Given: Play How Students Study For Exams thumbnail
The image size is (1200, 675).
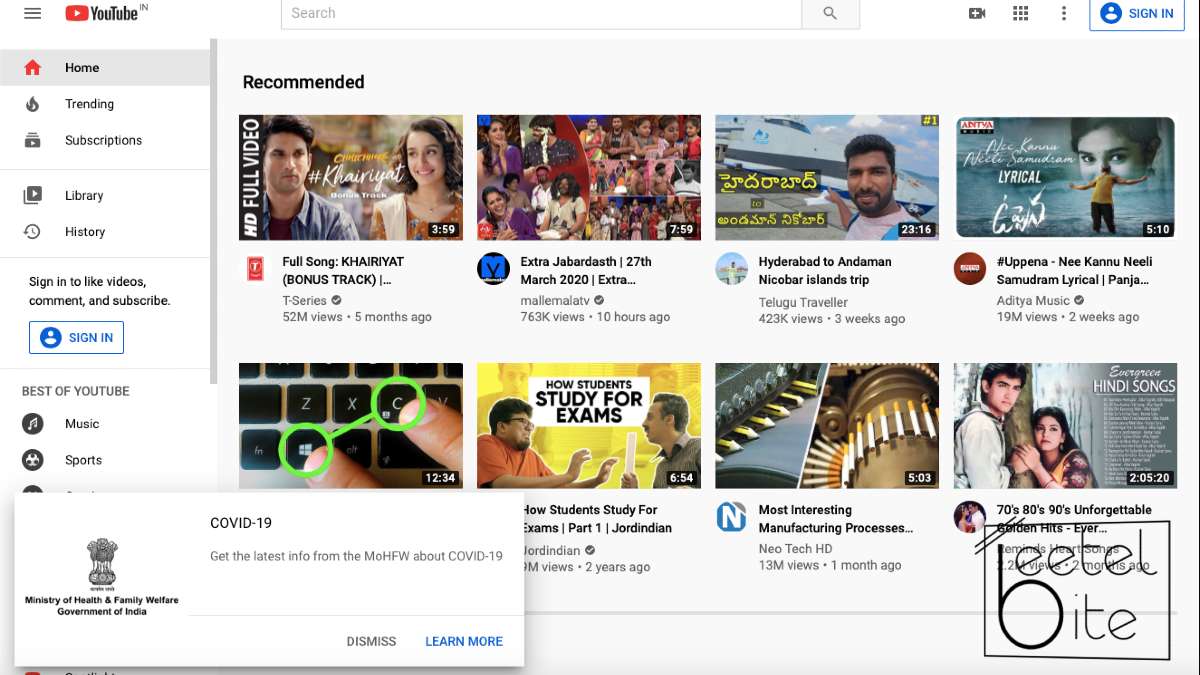Looking at the screenshot, I should pos(589,425).
